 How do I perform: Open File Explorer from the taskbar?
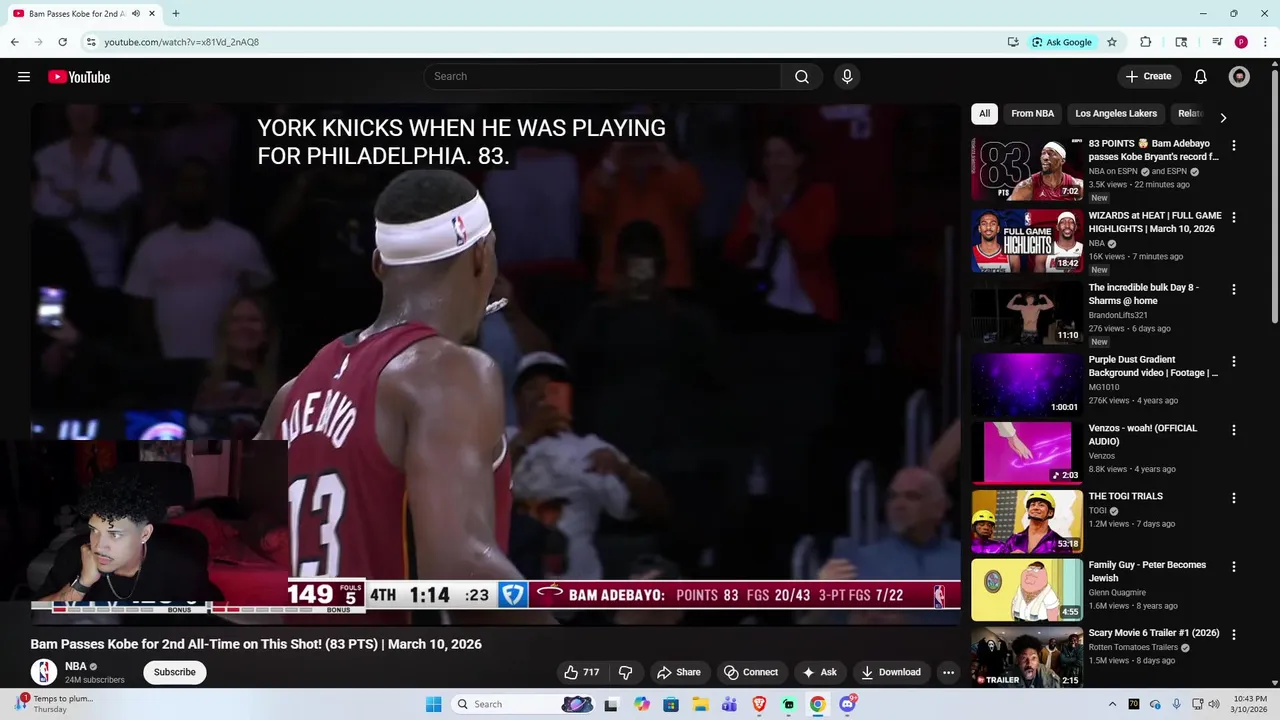click(x=700, y=704)
